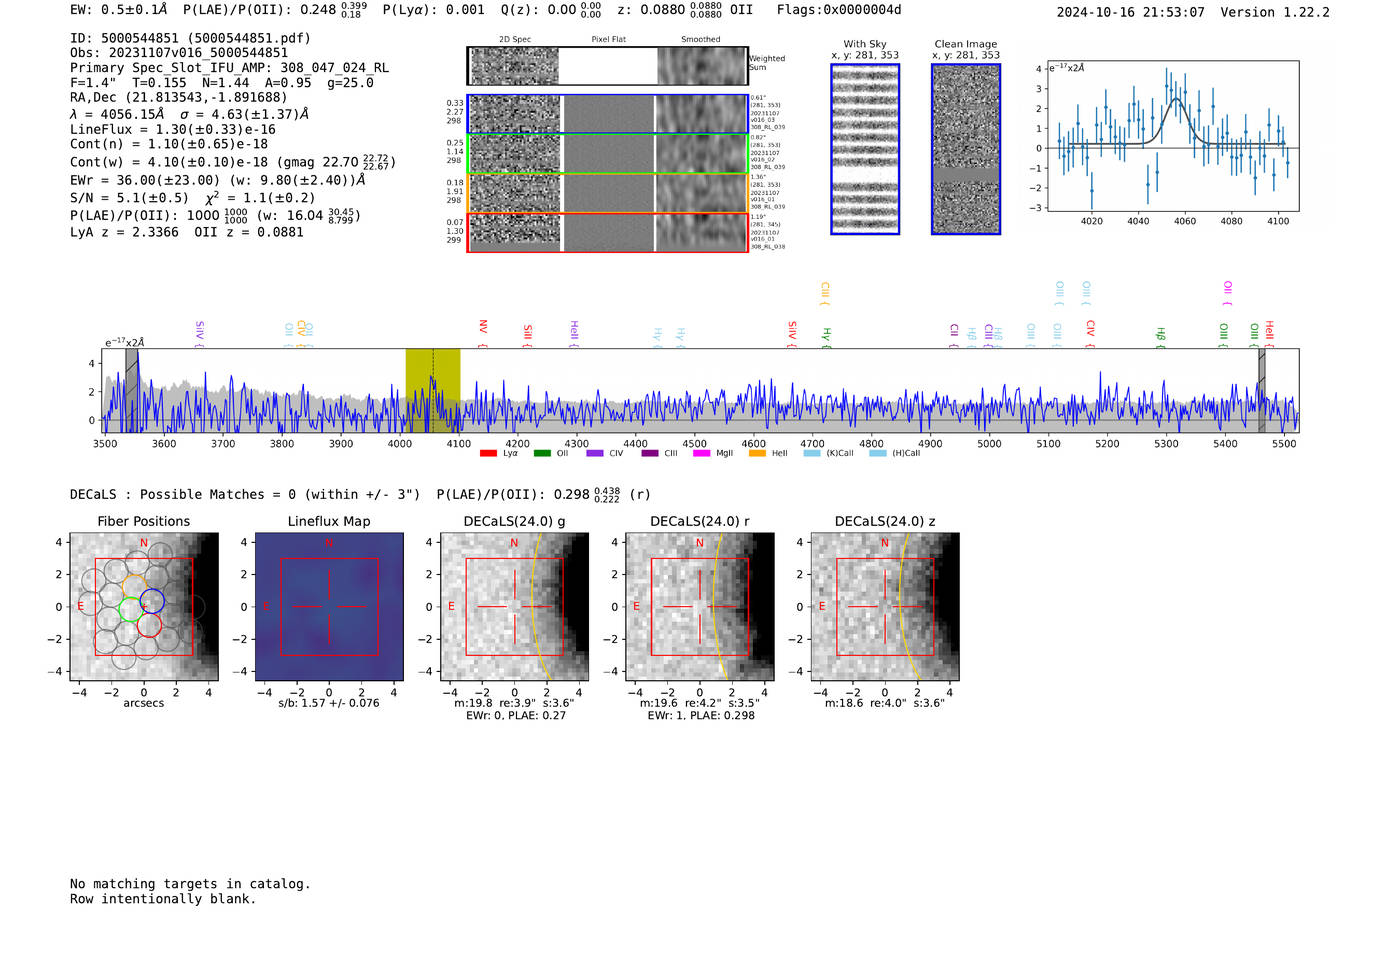Click the EWr = 36.00(±23.00) text
Screen dimensions: 1400x953
point(217,180)
